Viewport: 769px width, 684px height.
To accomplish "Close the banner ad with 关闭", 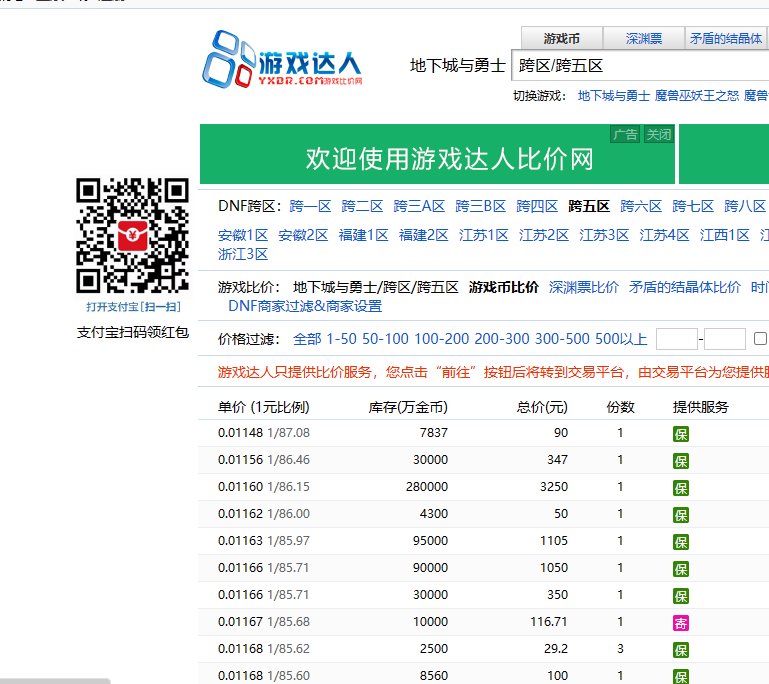I will point(658,134).
